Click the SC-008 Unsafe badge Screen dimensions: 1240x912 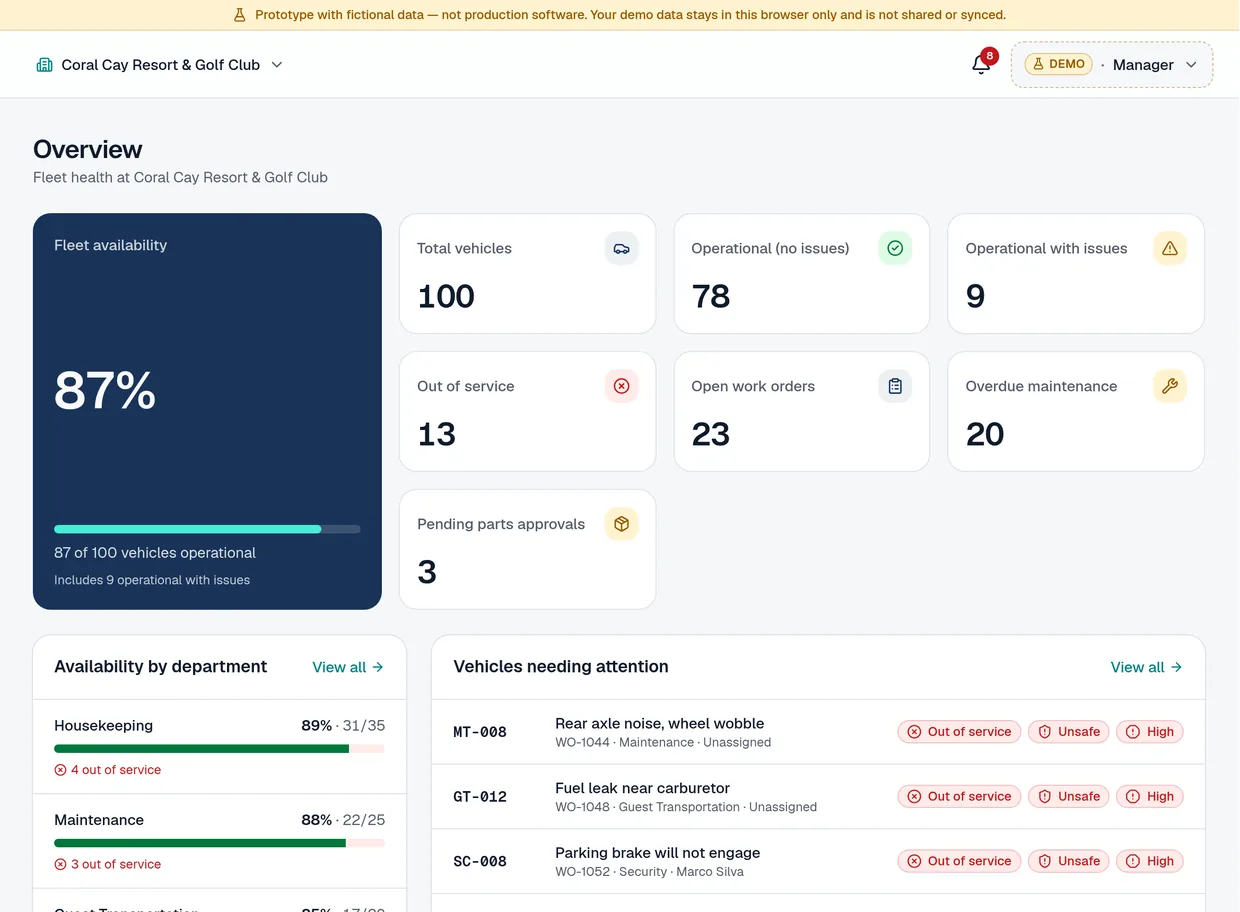[1069, 861]
